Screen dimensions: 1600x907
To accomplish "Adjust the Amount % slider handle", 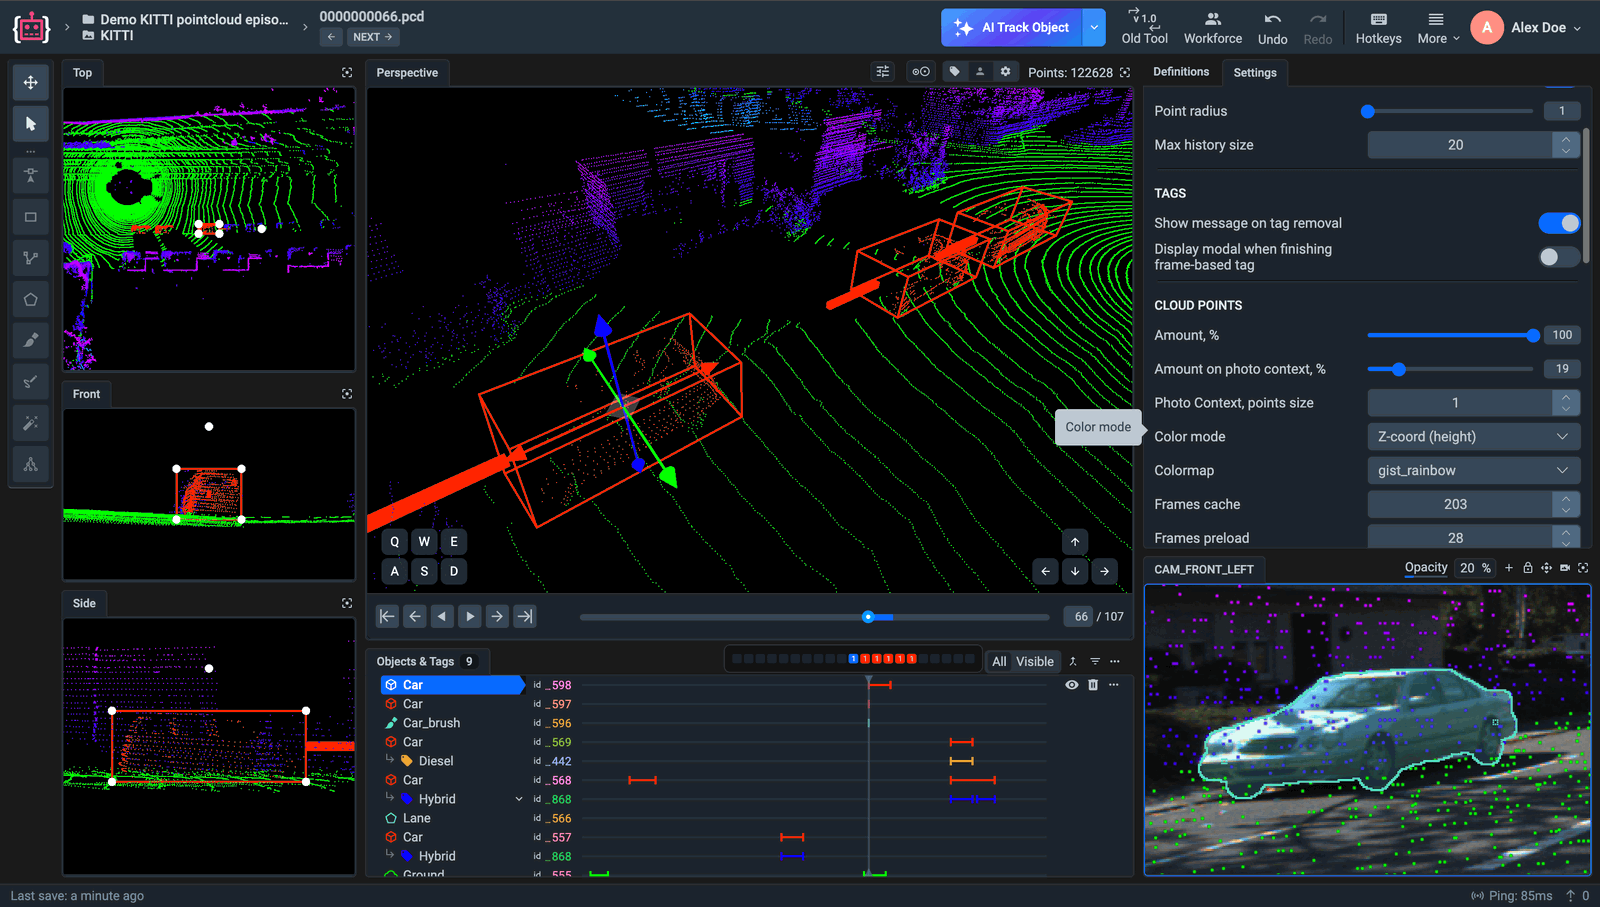I will click(x=1533, y=335).
